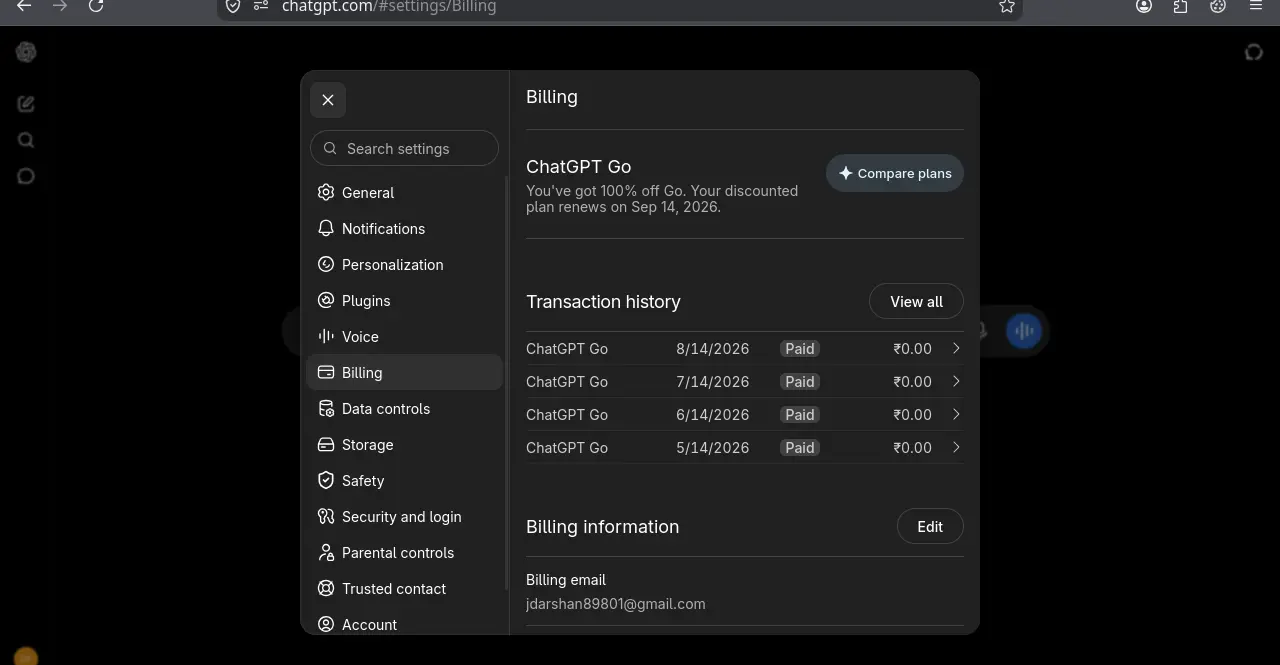Click the Notifications bell icon
Image resolution: width=1280 pixels, height=665 pixels.
click(325, 228)
